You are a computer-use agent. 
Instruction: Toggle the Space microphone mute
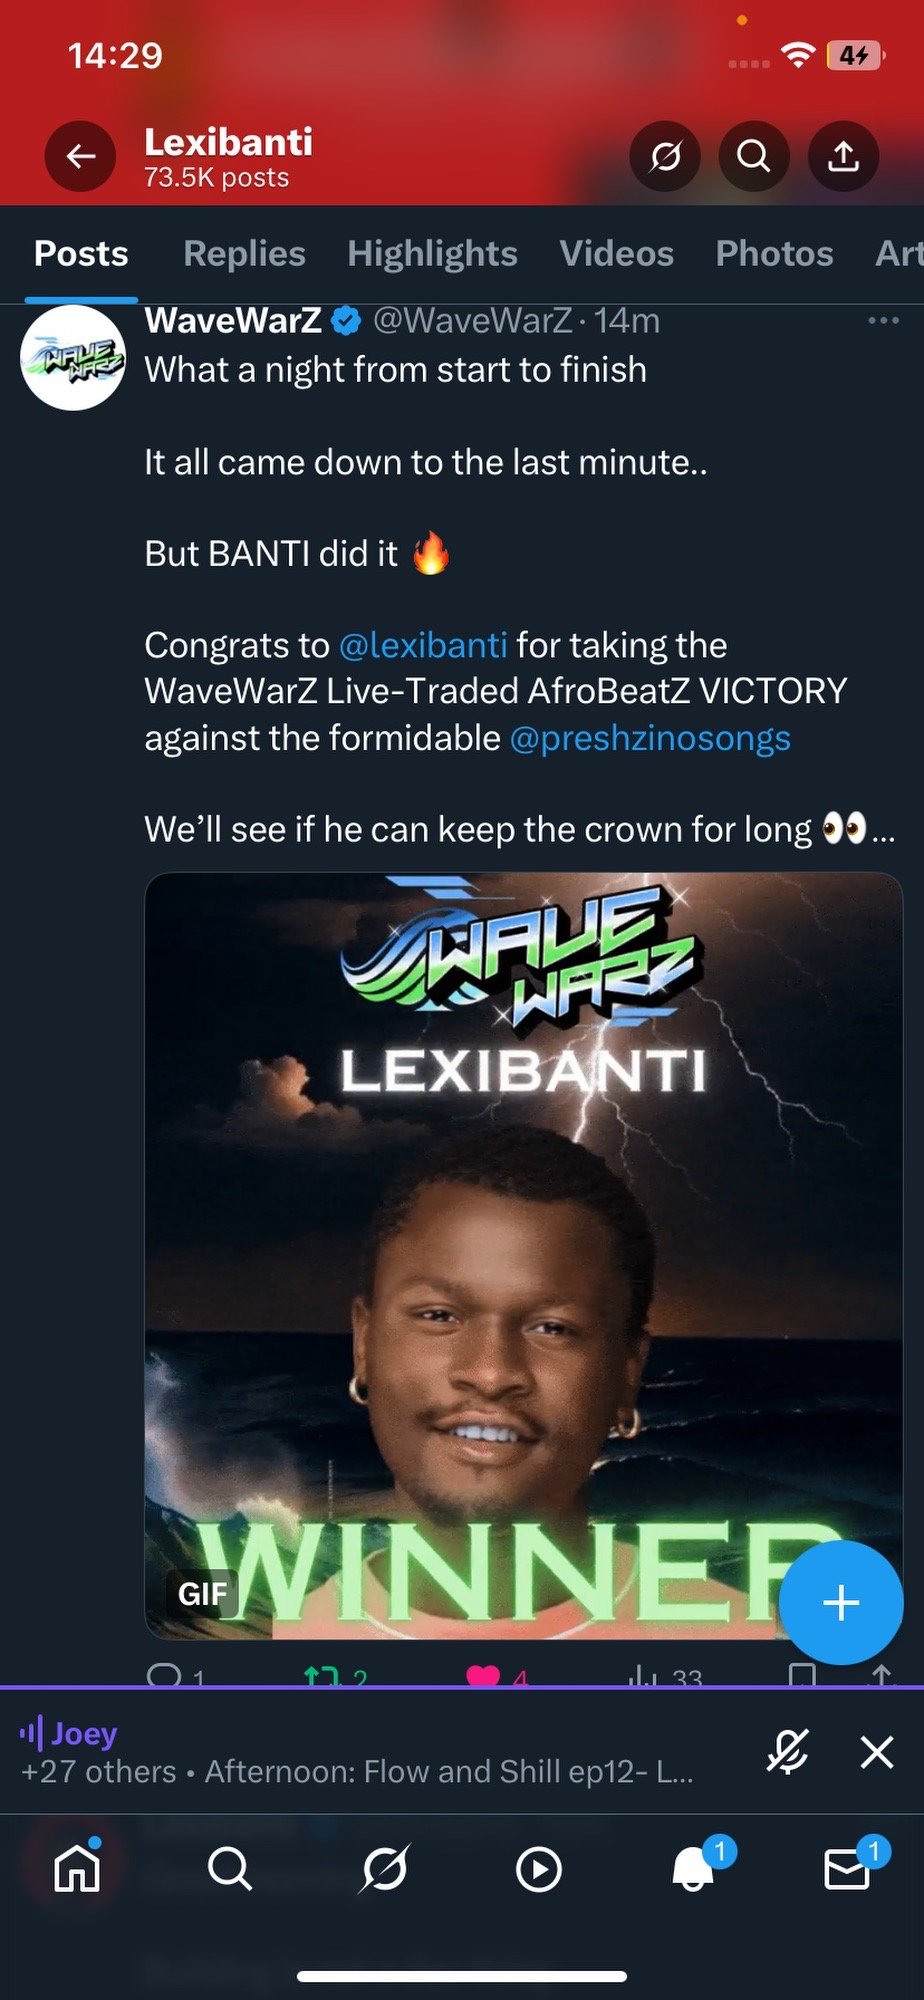pyautogui.click(x=787, y=1751)
